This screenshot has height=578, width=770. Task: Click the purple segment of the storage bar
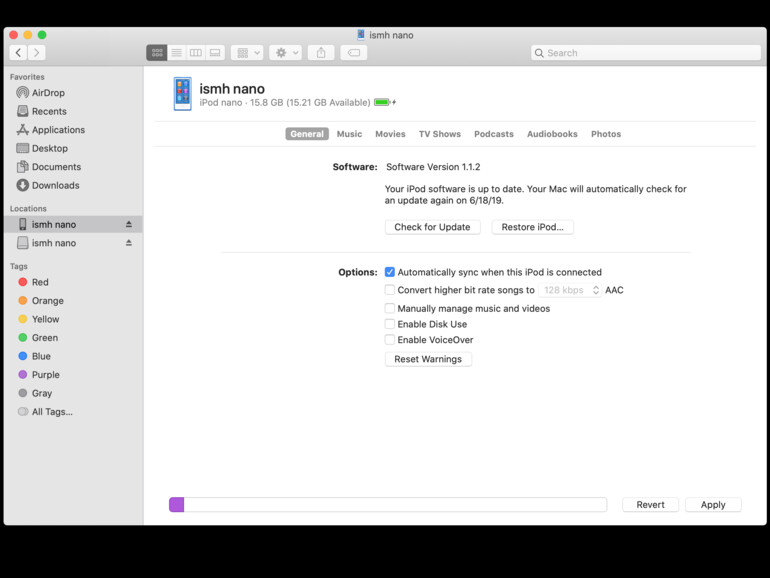coord(177,504)
